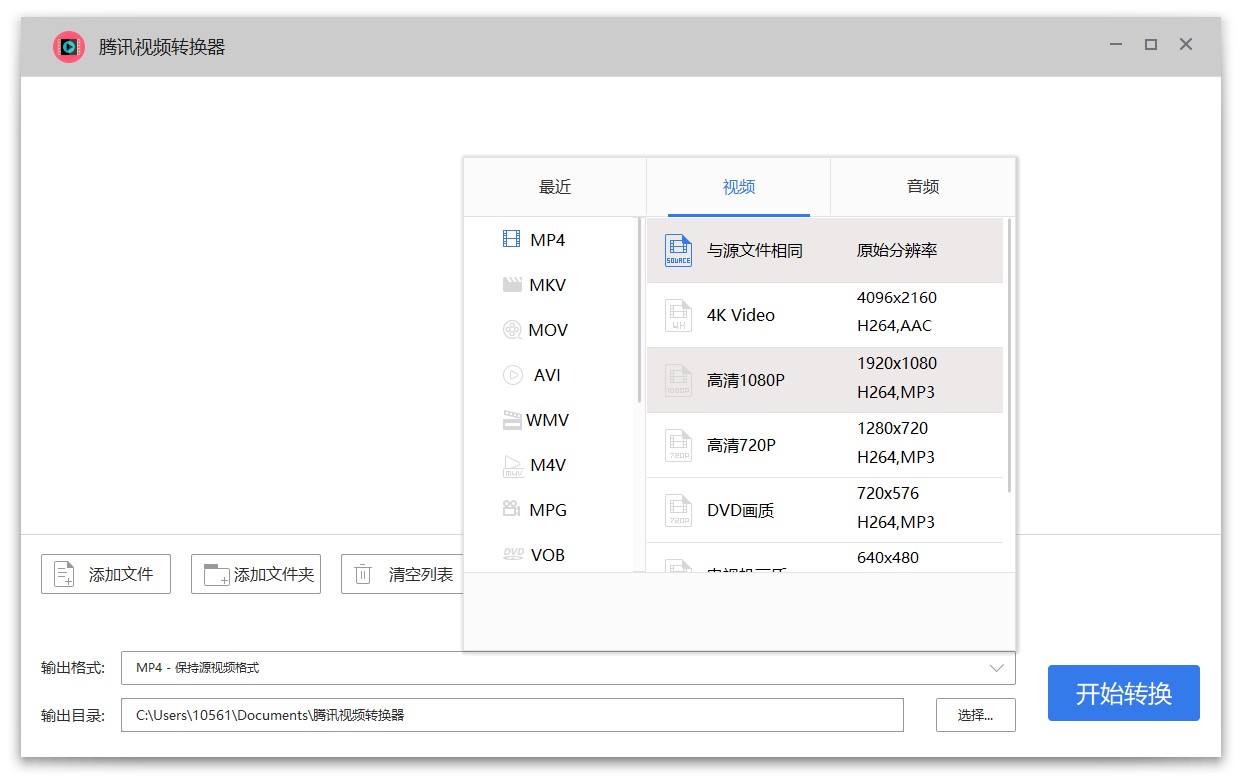
Task: Select the MOV output format
Action: tap(537, 330)
